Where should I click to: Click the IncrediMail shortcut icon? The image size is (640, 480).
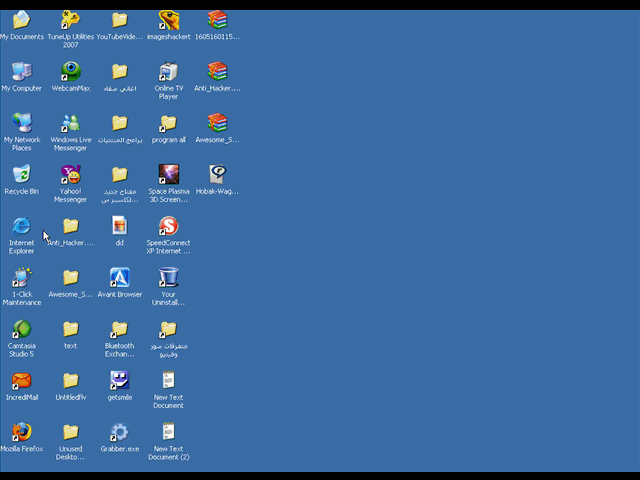click(x=22, y=381)
